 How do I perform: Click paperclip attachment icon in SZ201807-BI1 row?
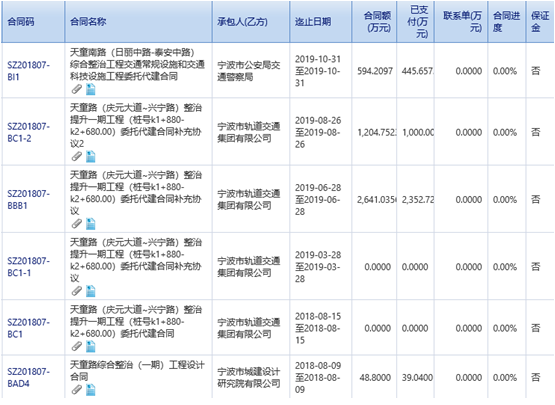coord(76,89)
